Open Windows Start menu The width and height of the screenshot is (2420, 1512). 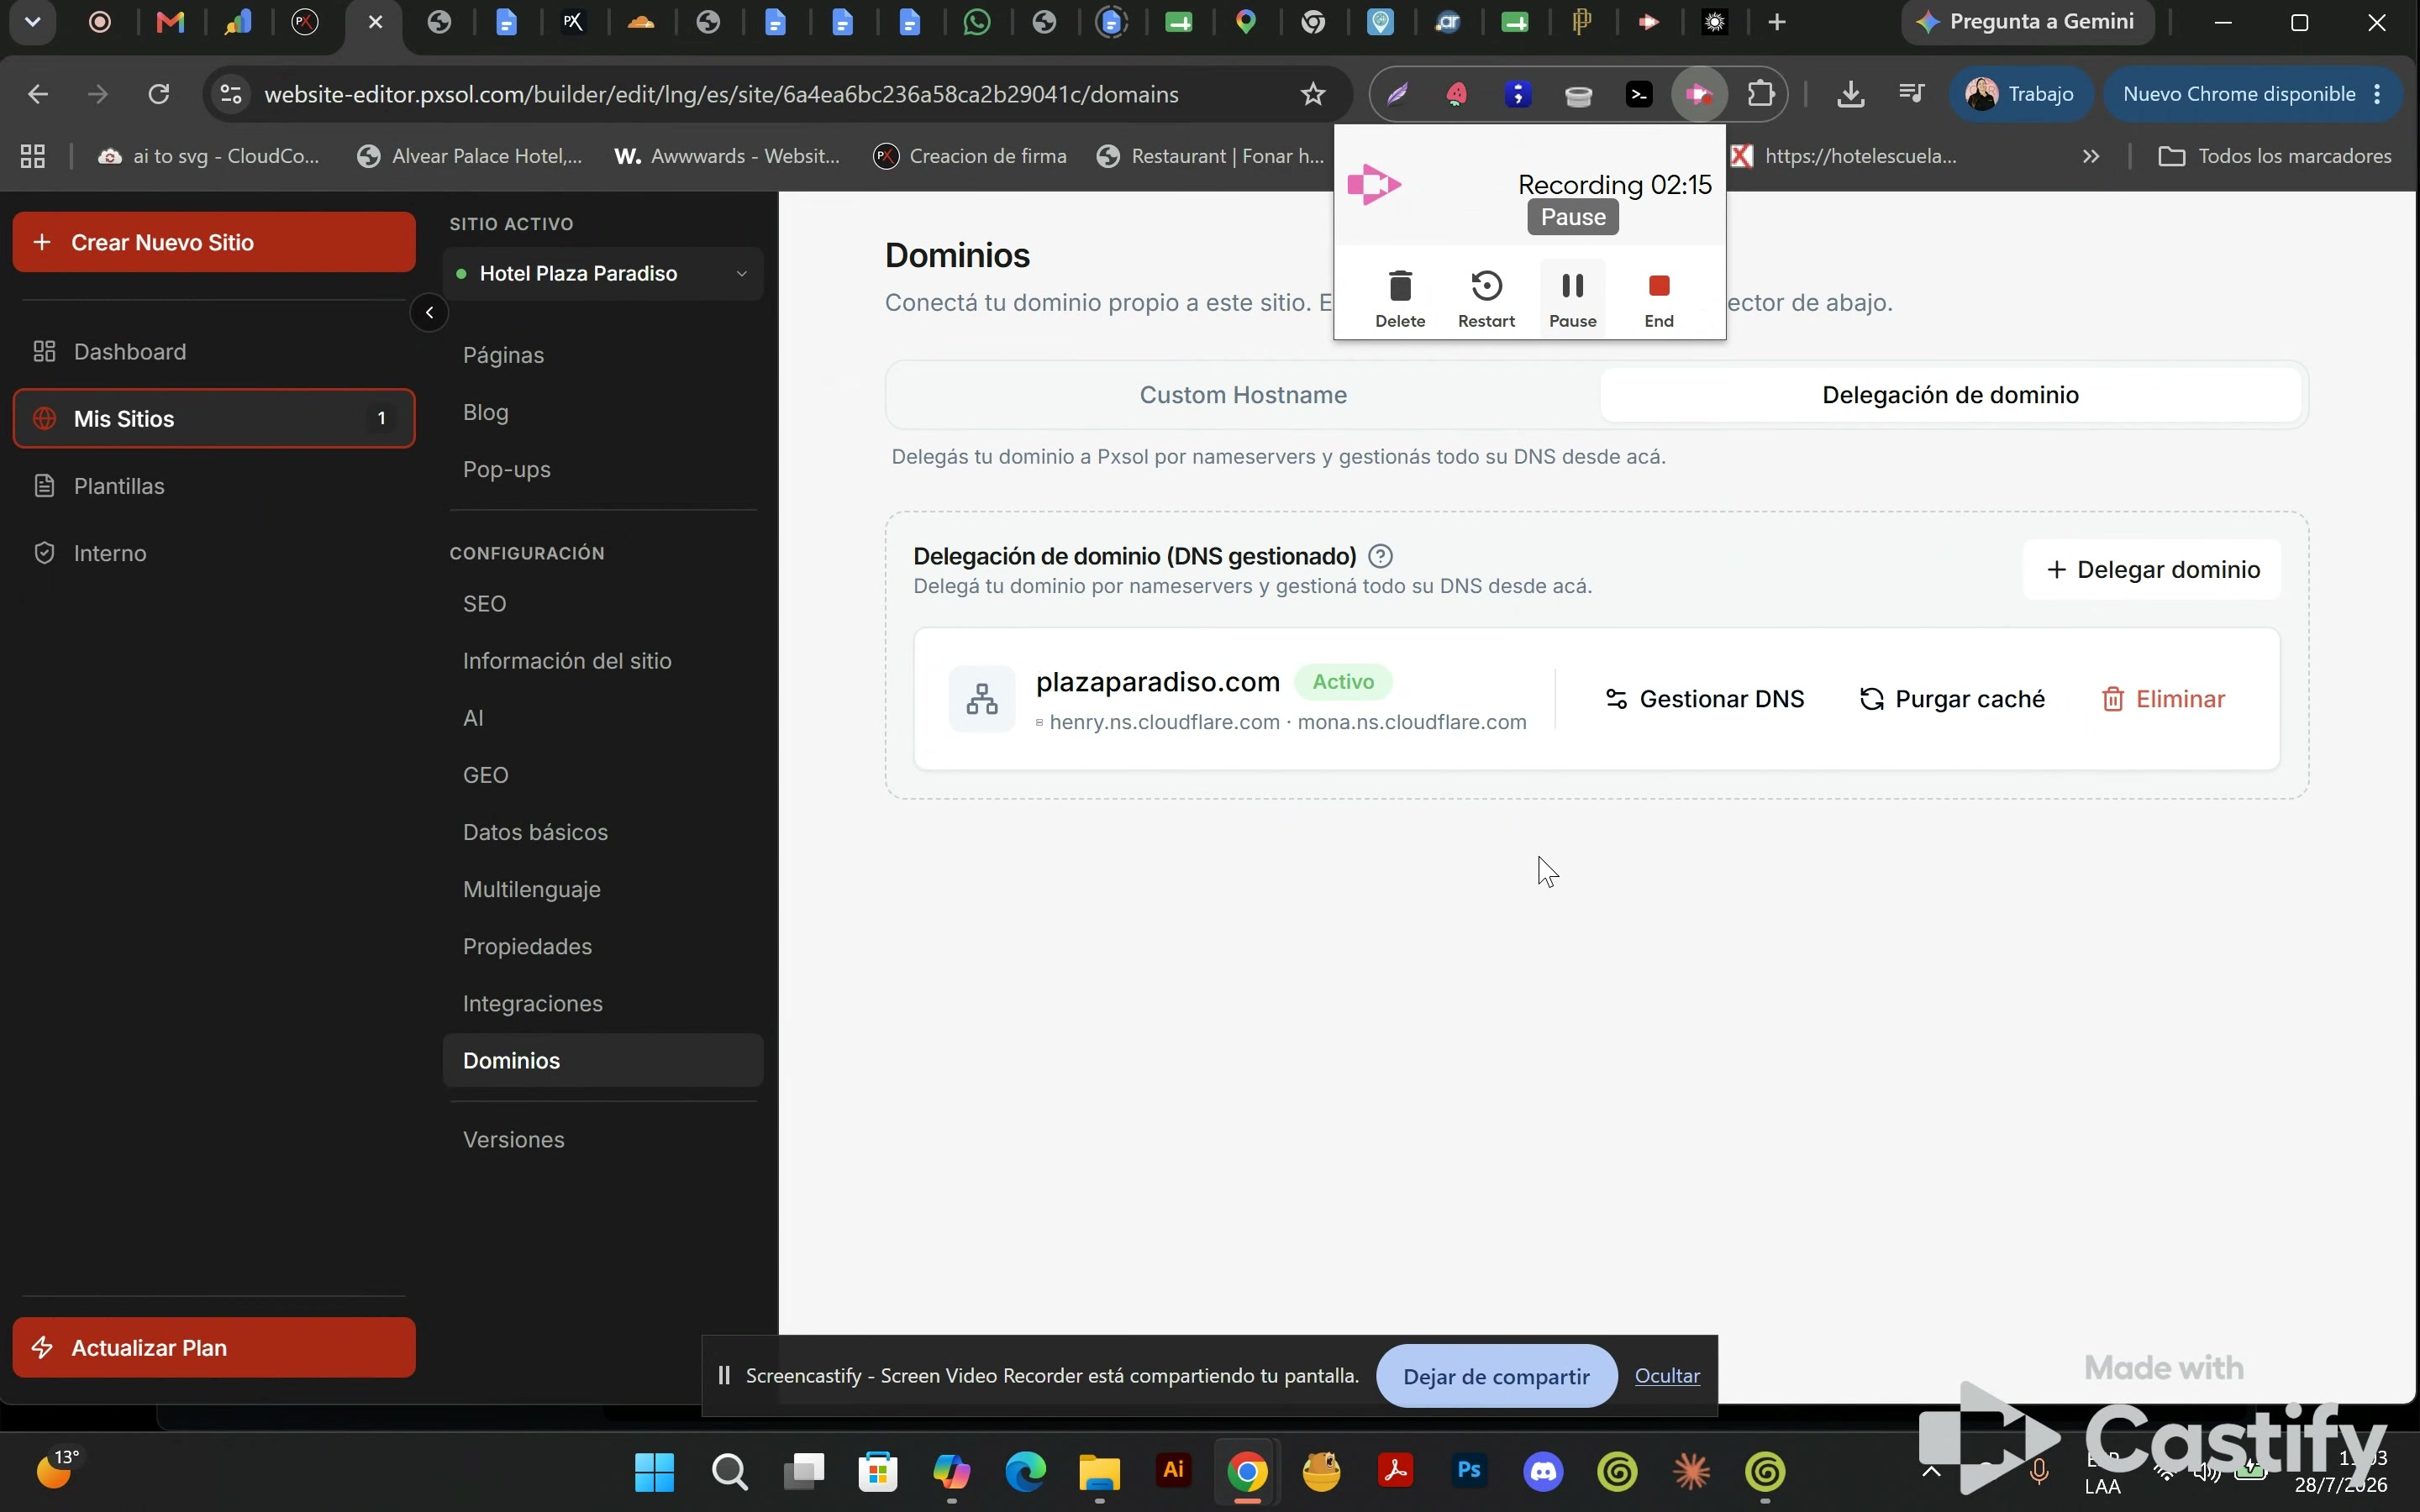pyautogui.click(x=655, y=1471)
